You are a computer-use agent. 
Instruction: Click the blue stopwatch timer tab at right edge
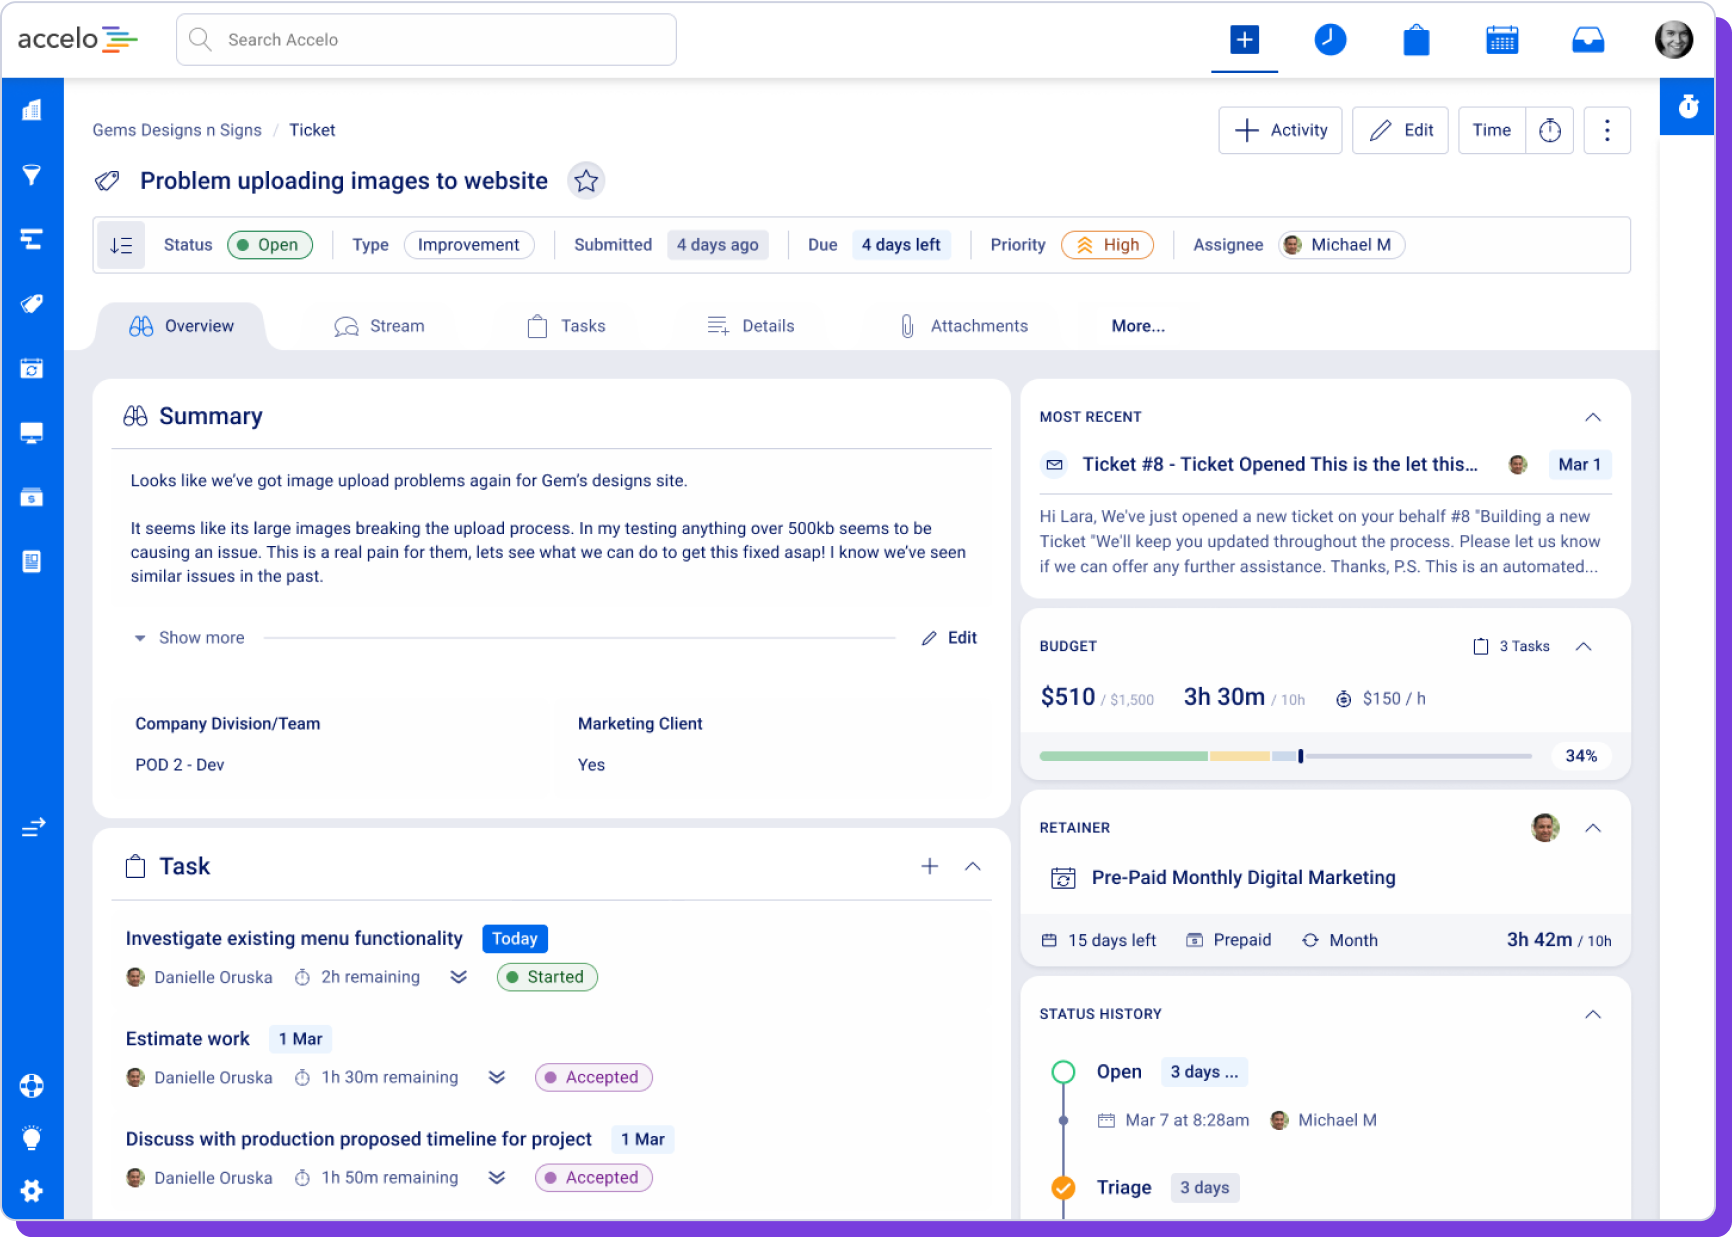click(1688, 106)
